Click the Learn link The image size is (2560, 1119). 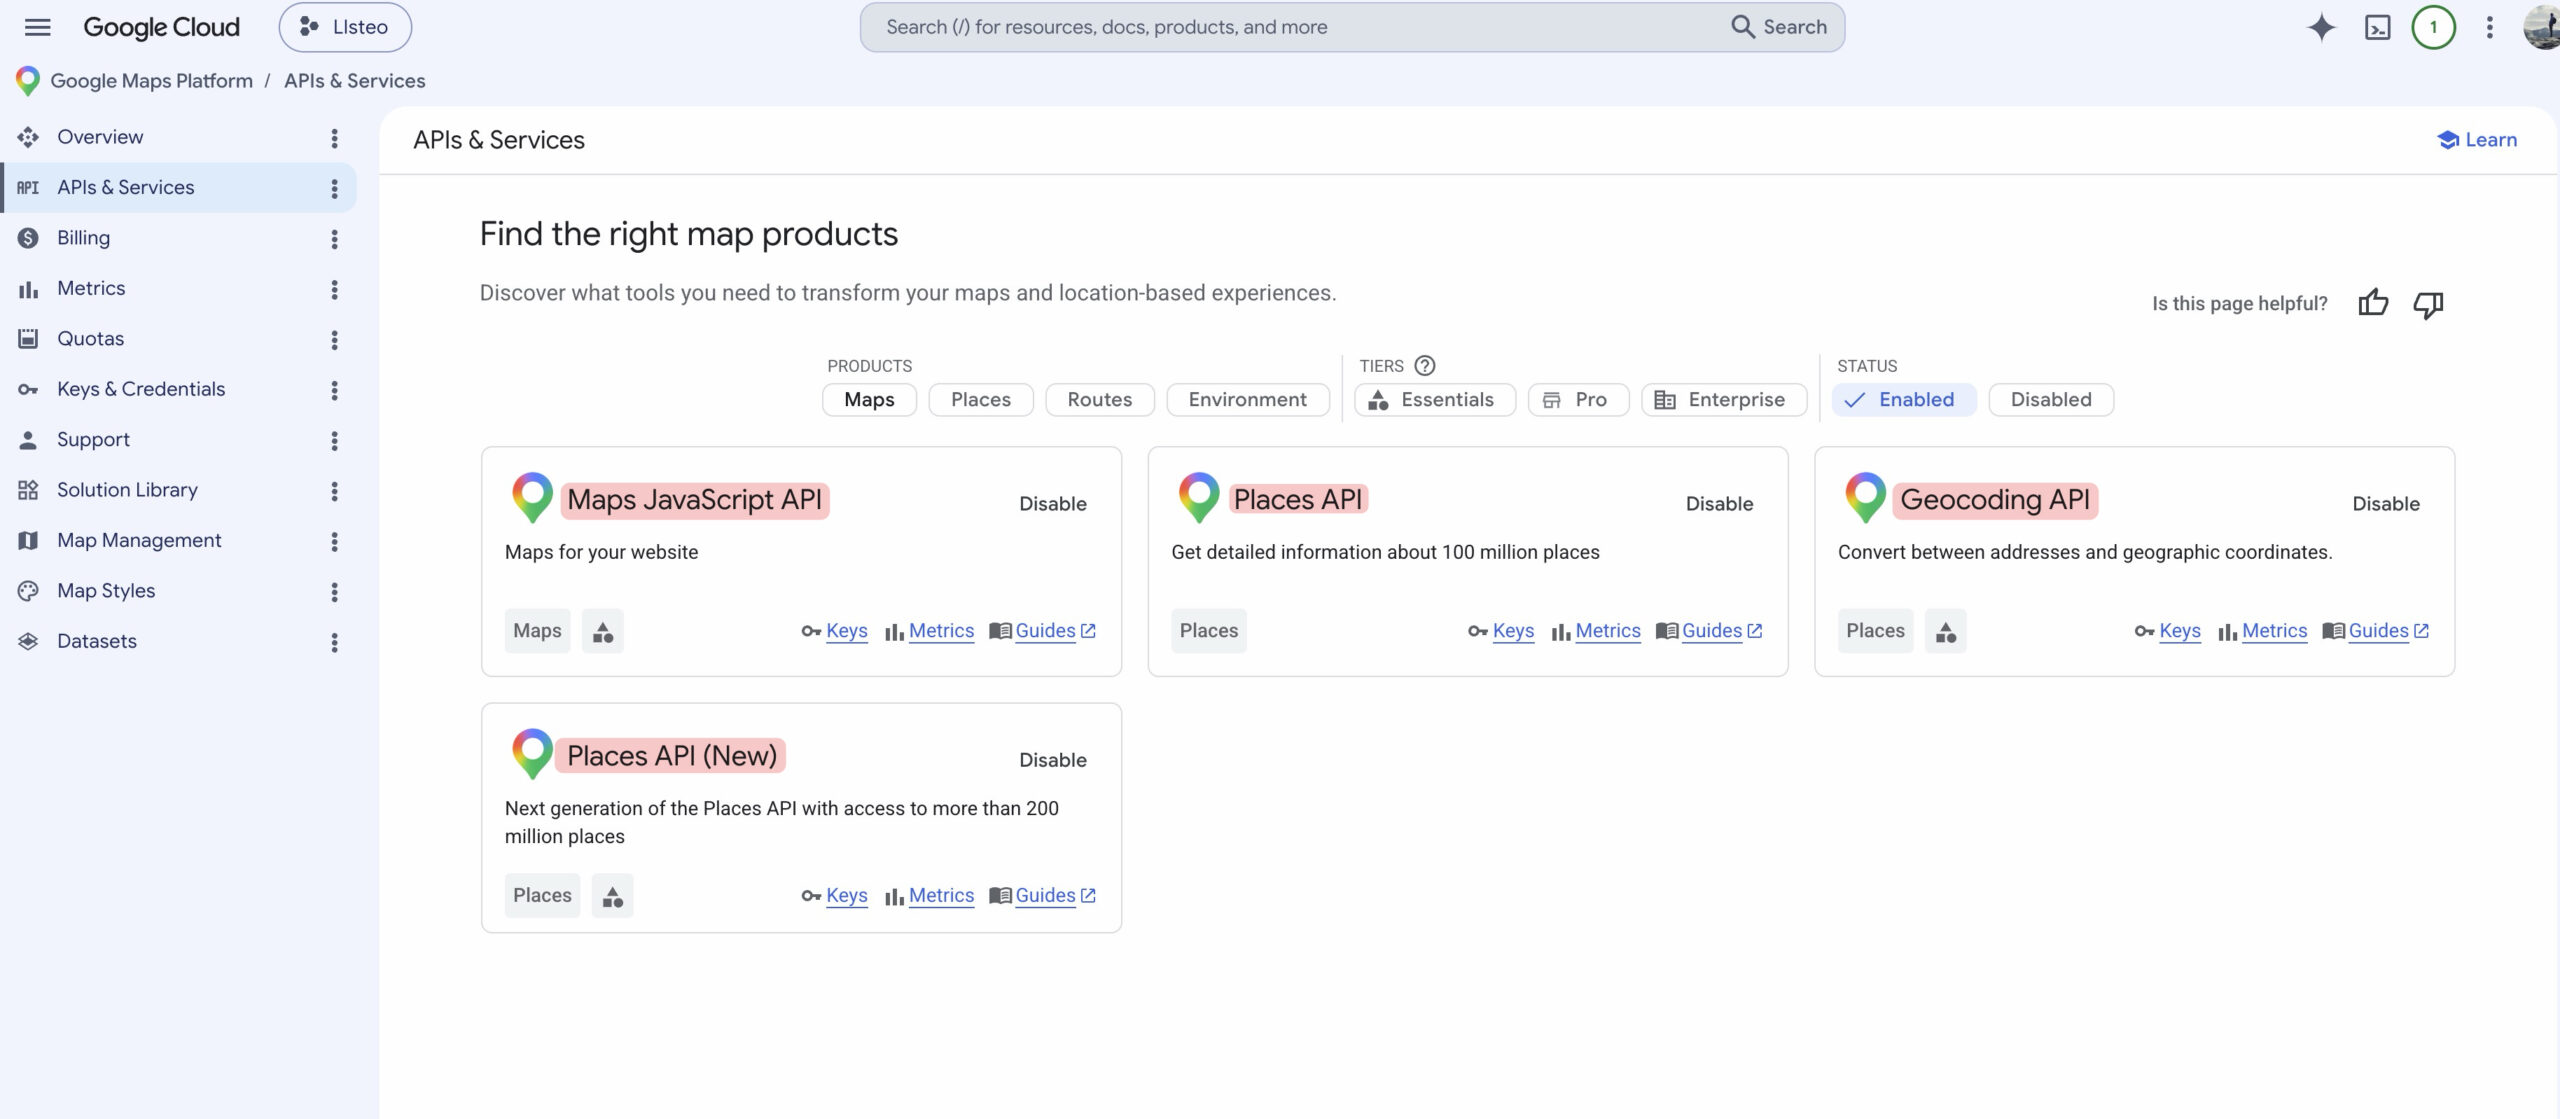2477,140
